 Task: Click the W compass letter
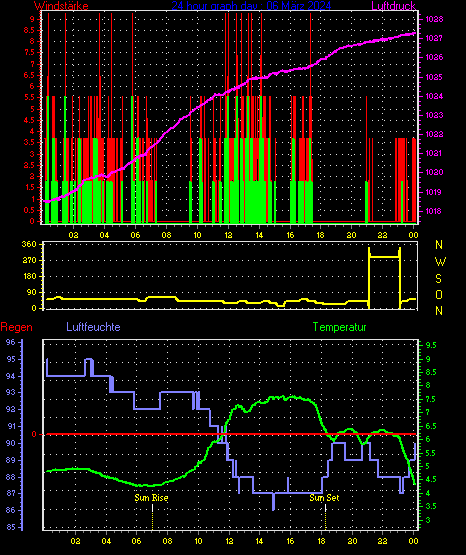(x=440, y=262)
